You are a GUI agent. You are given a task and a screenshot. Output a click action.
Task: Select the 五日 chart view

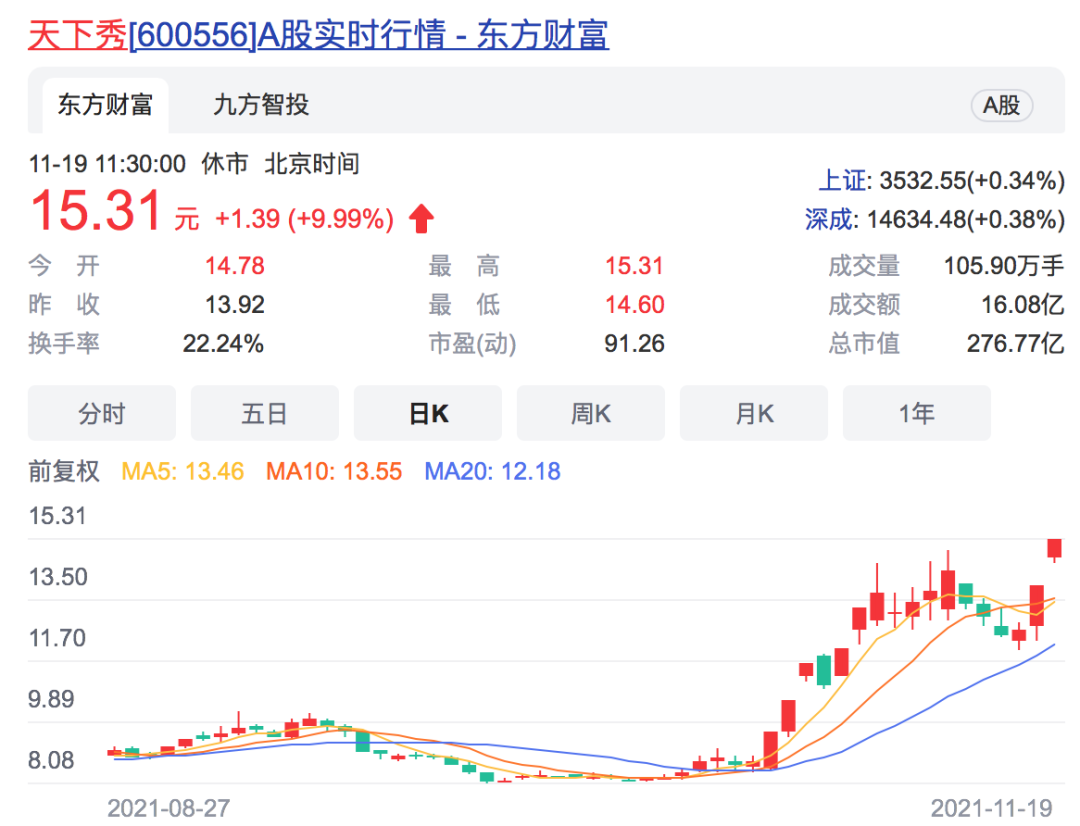(264, 413)
